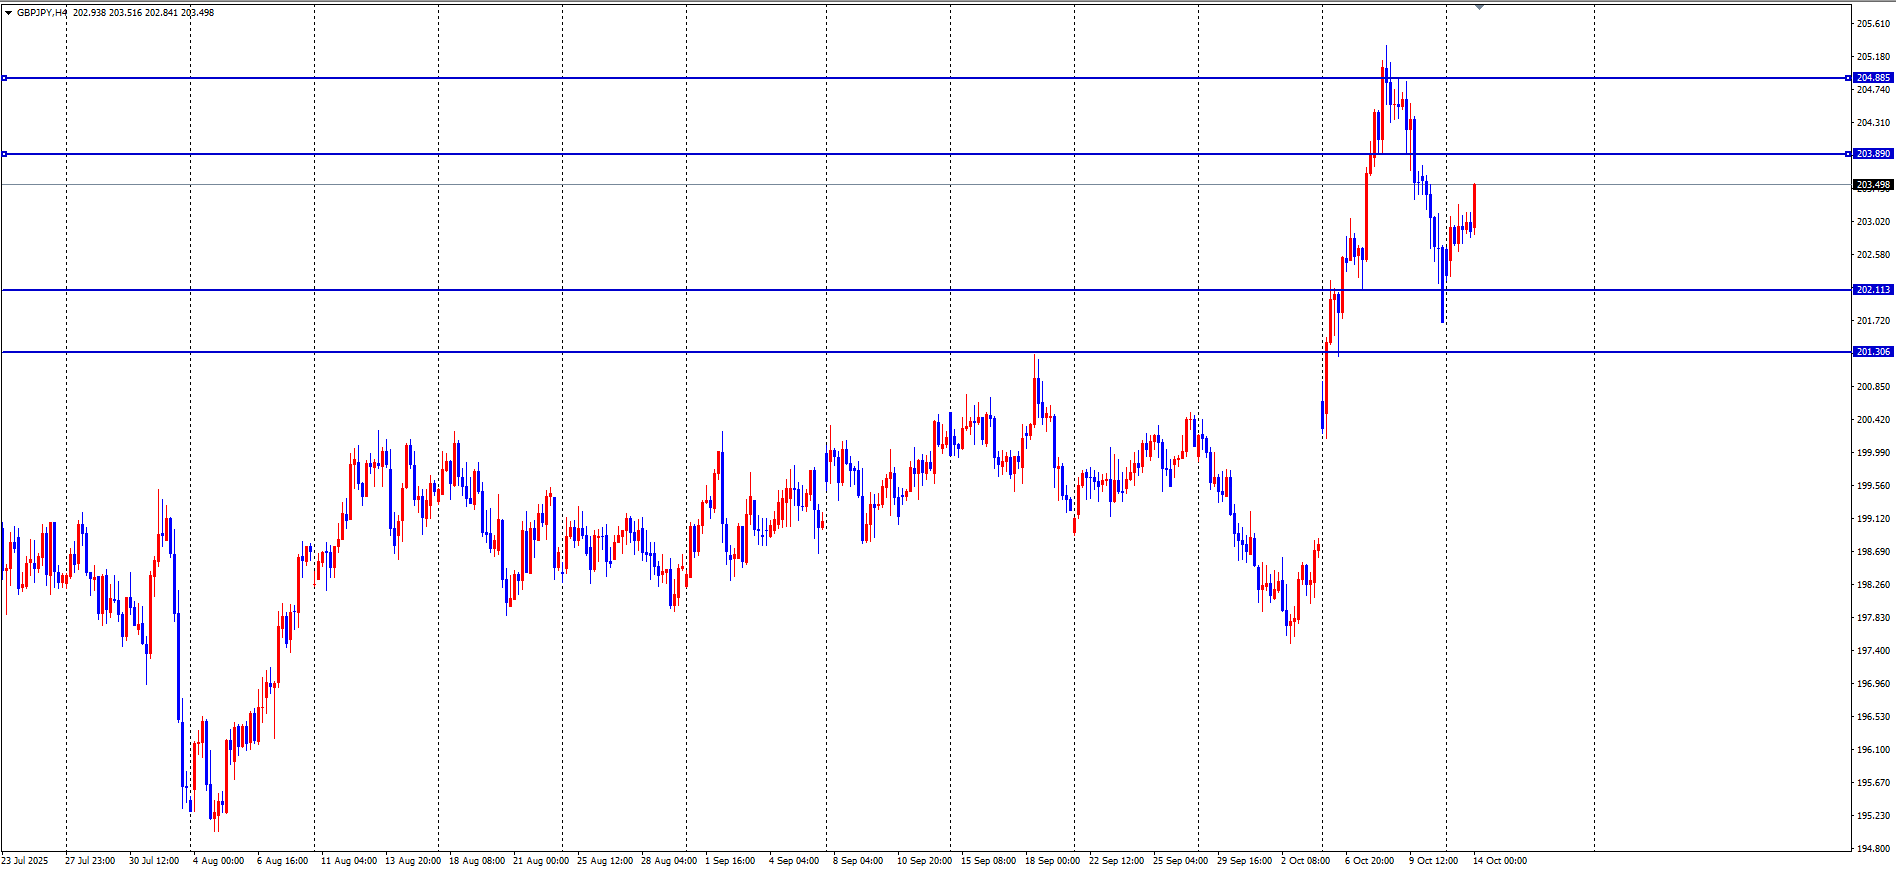Image resolution: width=1896 pixels, height=871 pixels.
Task: Click the 2 Oct 08:00 time axis label
Action: pos(1305,861)
